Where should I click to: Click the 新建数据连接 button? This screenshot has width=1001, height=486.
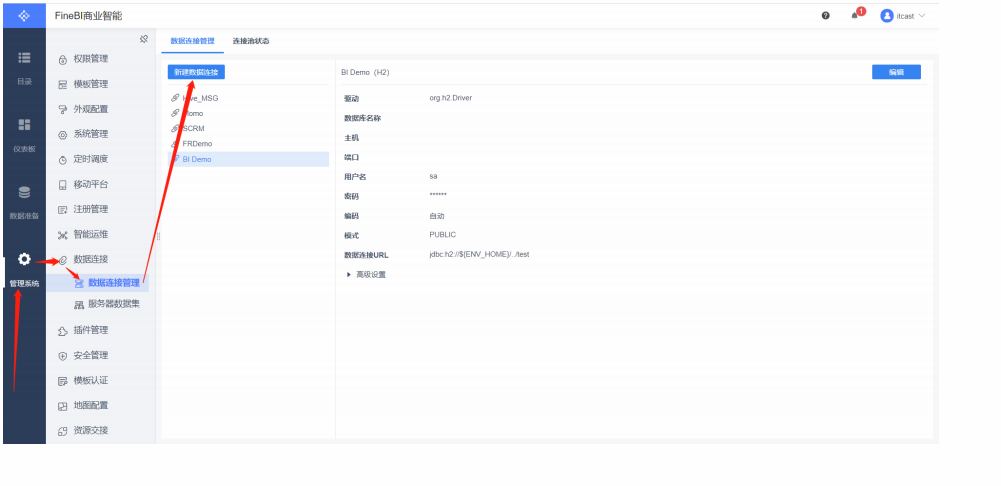coord(196,72)
